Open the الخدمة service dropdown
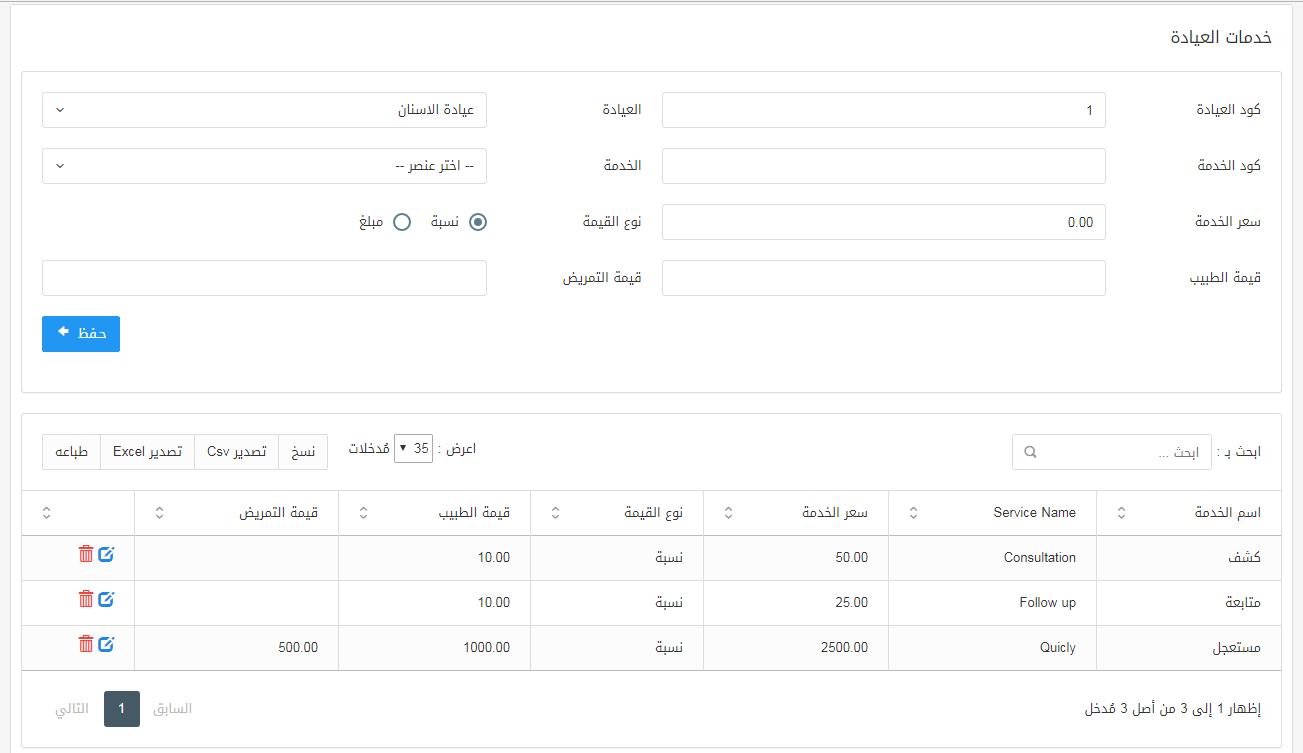The width and height of the screenshot is (1303, 753). click(x=264, y=166)
